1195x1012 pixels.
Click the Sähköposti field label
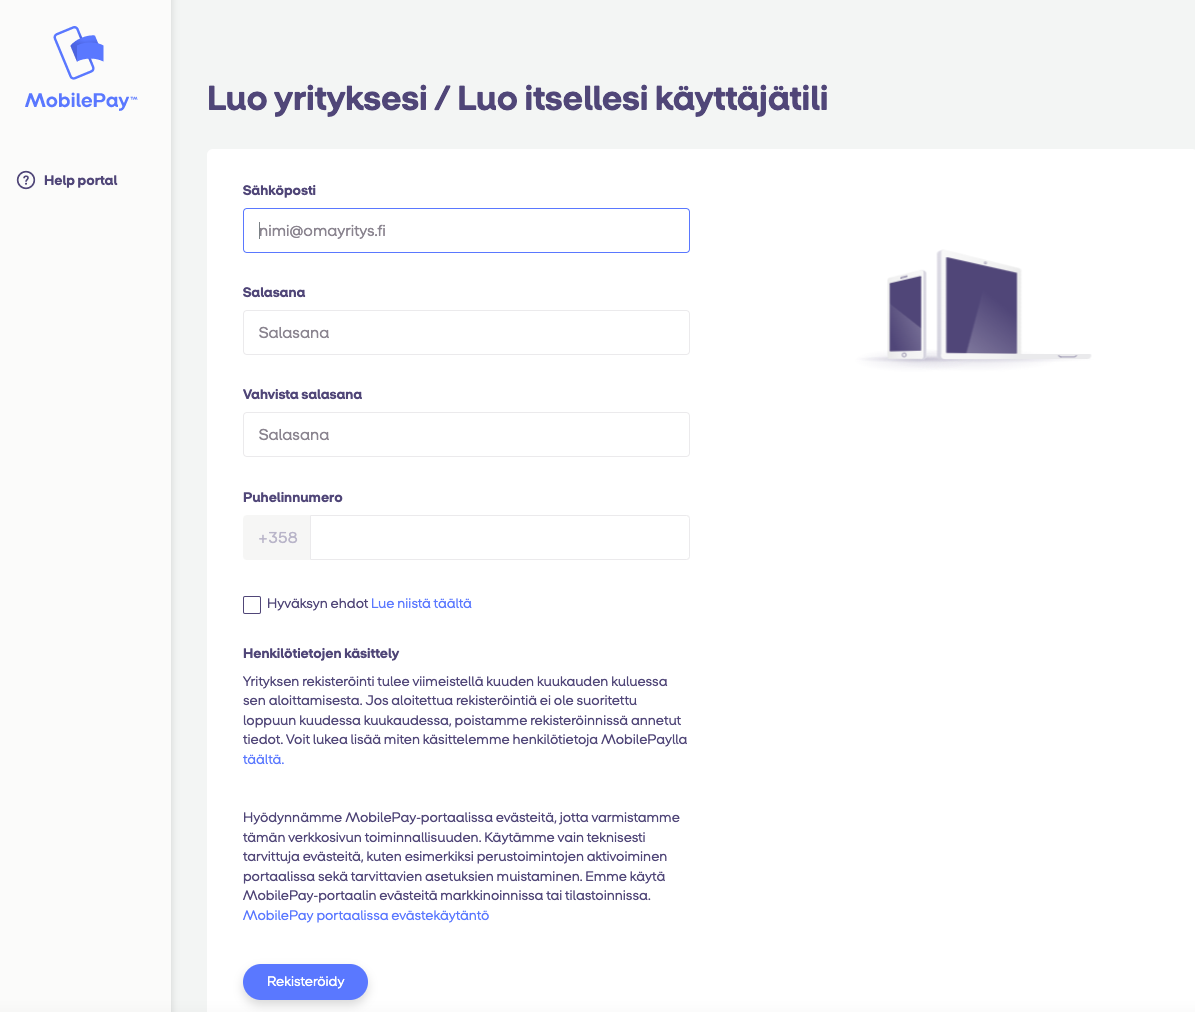coord(280,189)
